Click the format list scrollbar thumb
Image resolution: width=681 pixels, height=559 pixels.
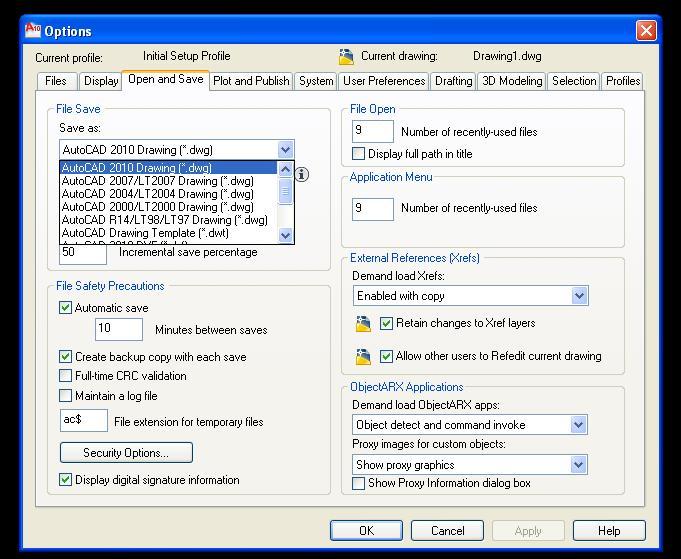pos(285,192)
